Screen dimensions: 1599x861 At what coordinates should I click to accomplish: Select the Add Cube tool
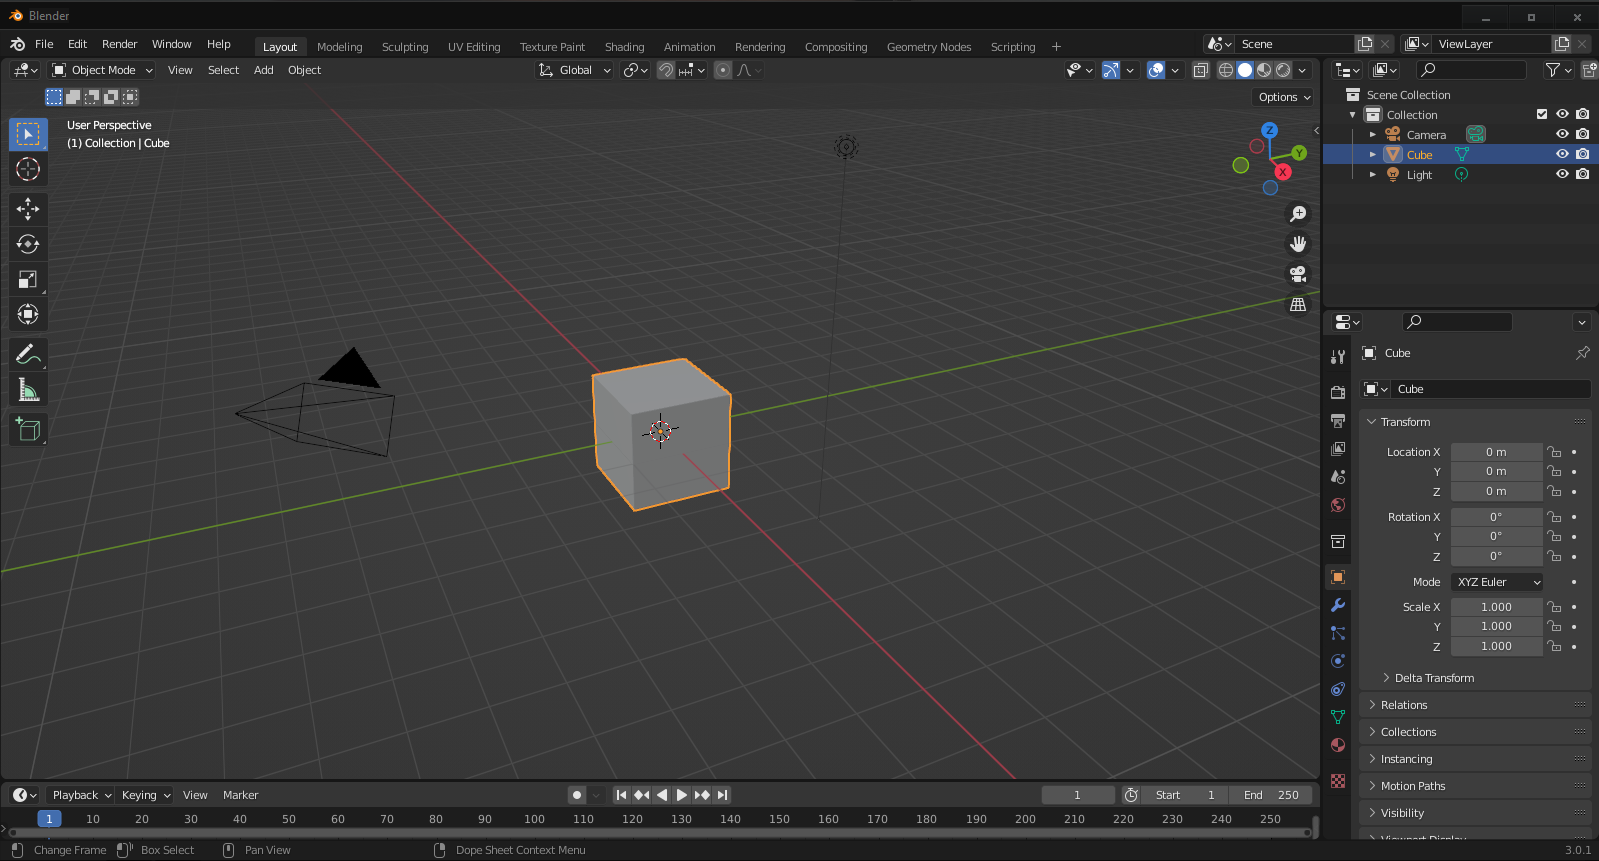click(x=28, y=429)
